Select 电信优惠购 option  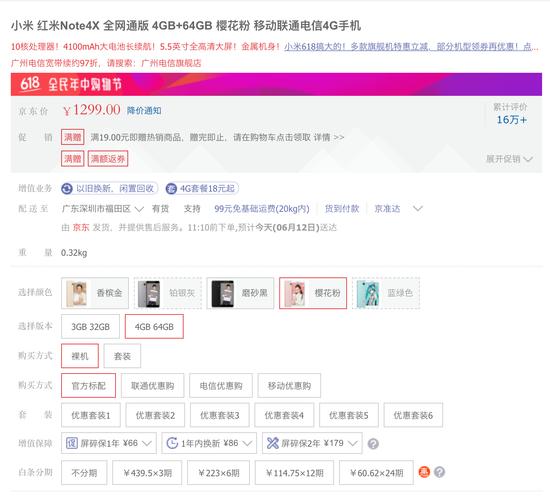(x=221, y=386)
